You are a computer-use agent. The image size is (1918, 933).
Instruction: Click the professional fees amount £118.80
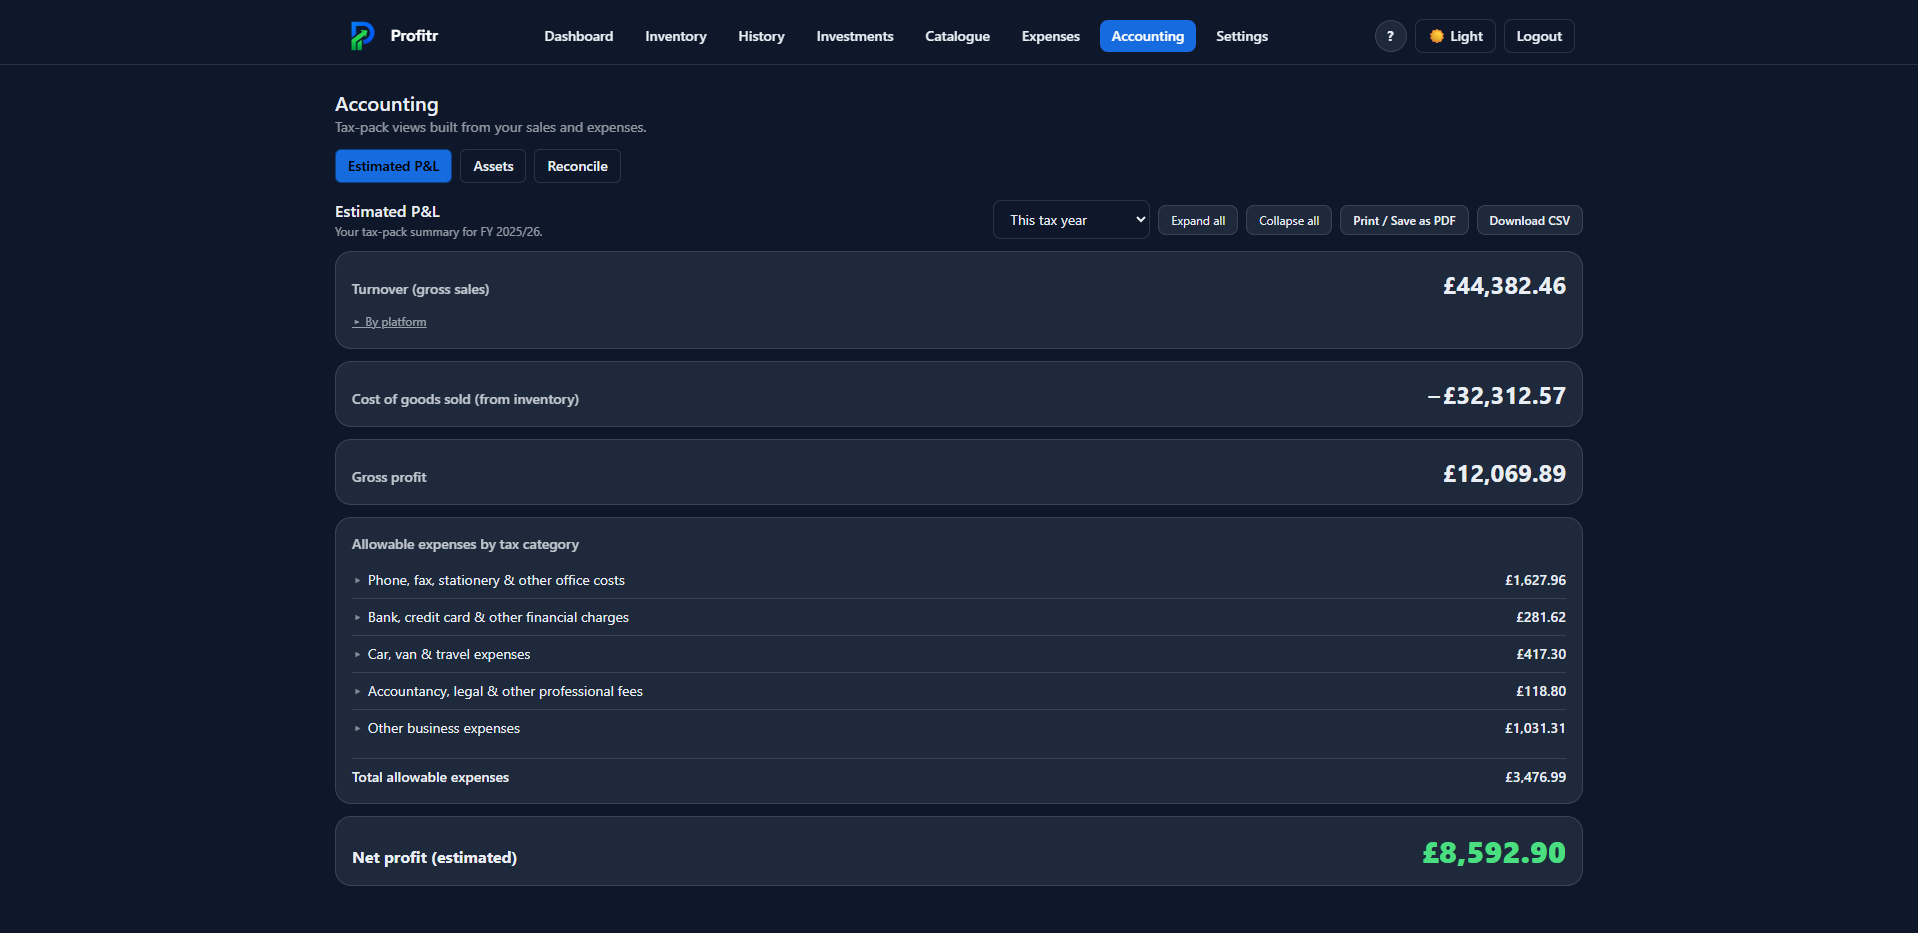(x=1541, y=691)
